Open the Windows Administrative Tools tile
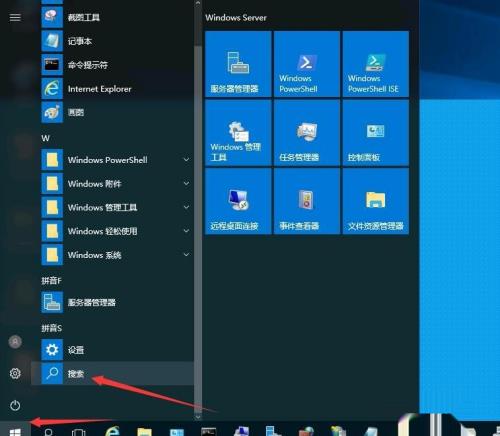The image size is (500, 436). point(238,133)
